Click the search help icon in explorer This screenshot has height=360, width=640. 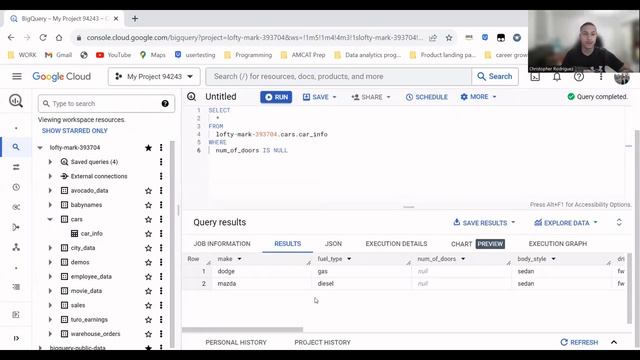(x=165, y=104)
